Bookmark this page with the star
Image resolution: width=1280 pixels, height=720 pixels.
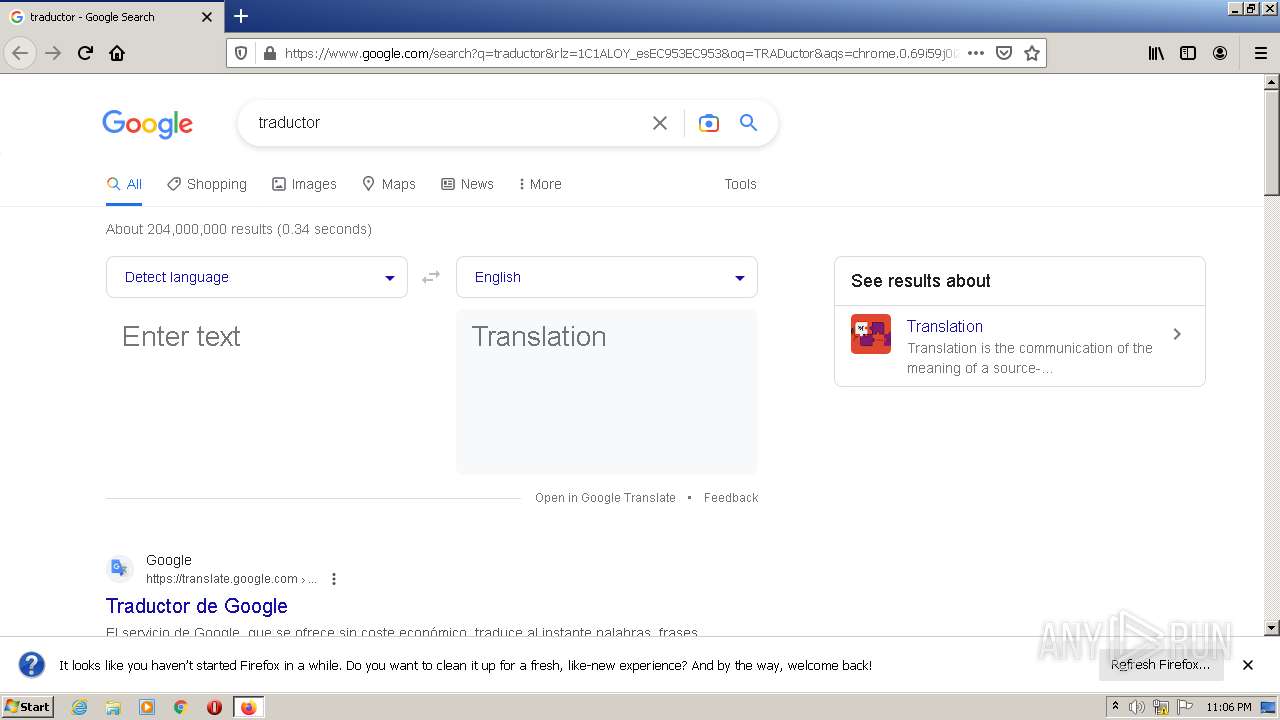[x=1032, y=53]
